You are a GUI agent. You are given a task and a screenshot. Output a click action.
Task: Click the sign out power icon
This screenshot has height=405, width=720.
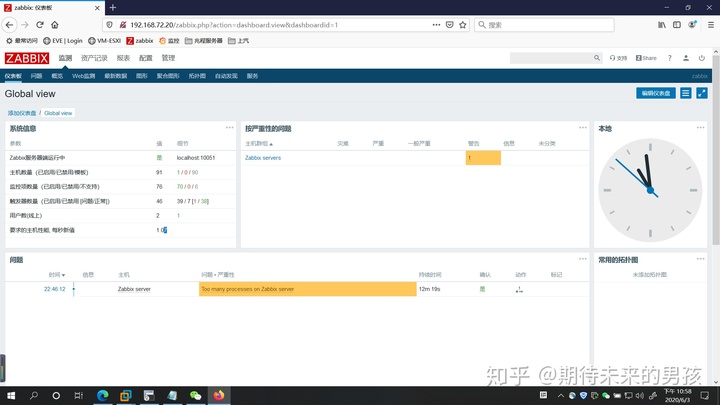702,58
